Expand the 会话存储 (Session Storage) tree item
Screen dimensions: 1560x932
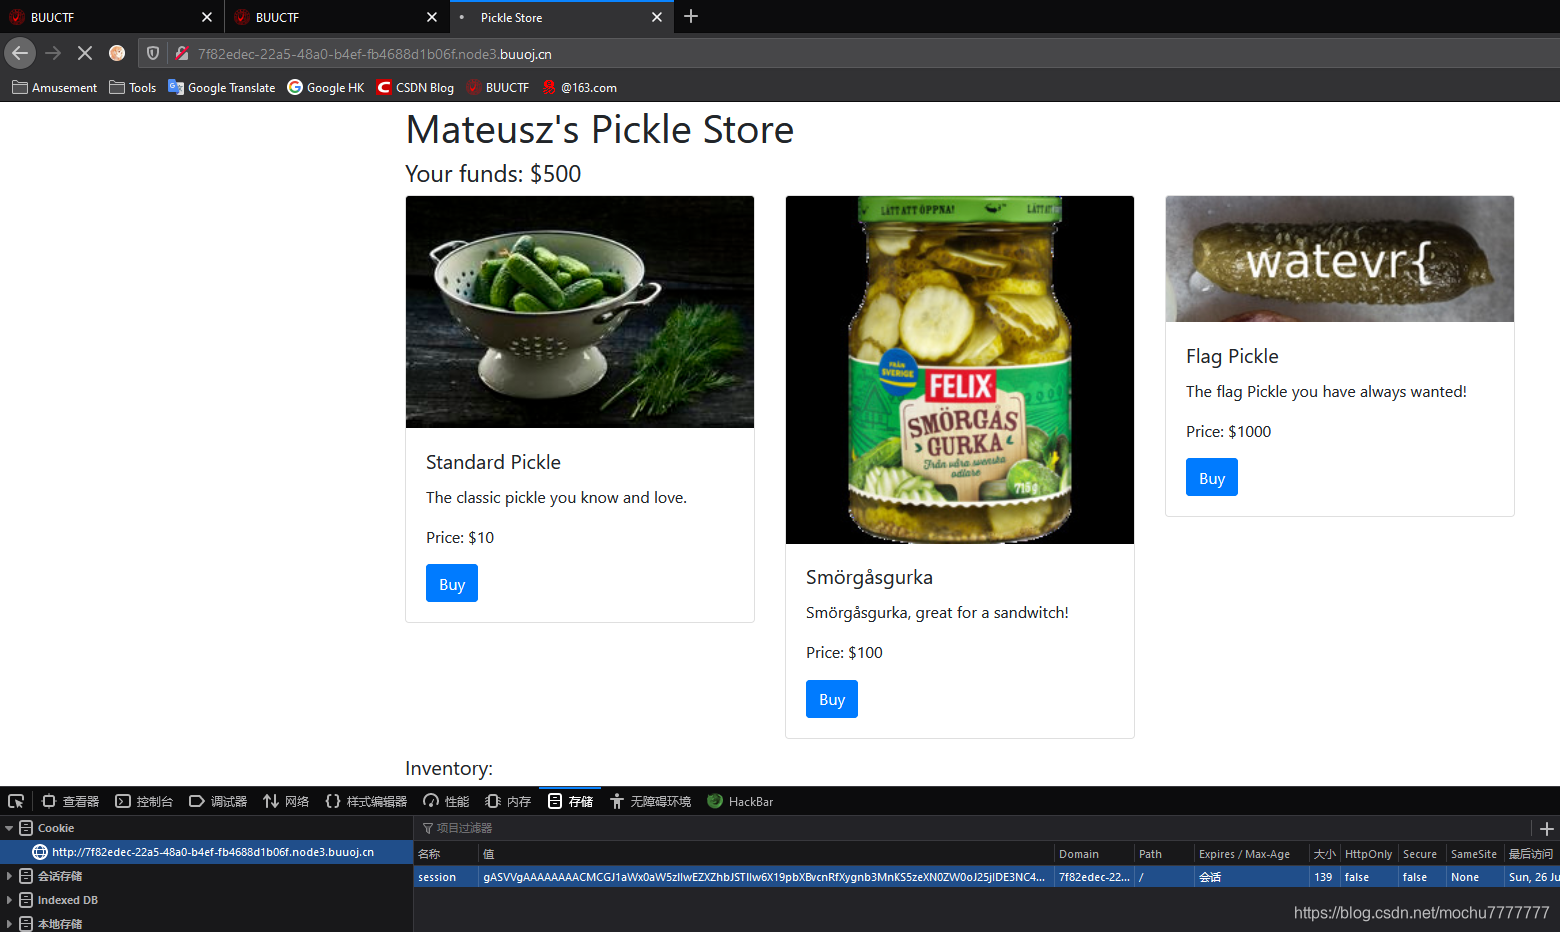pyautogui.click(x=9, y=875)
